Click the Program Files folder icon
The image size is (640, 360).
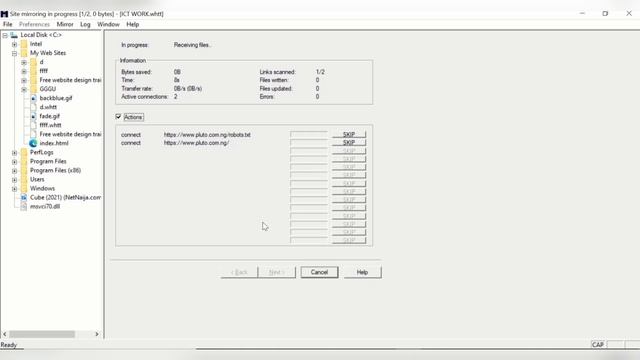pyautogui.click(x=24, y=161)
